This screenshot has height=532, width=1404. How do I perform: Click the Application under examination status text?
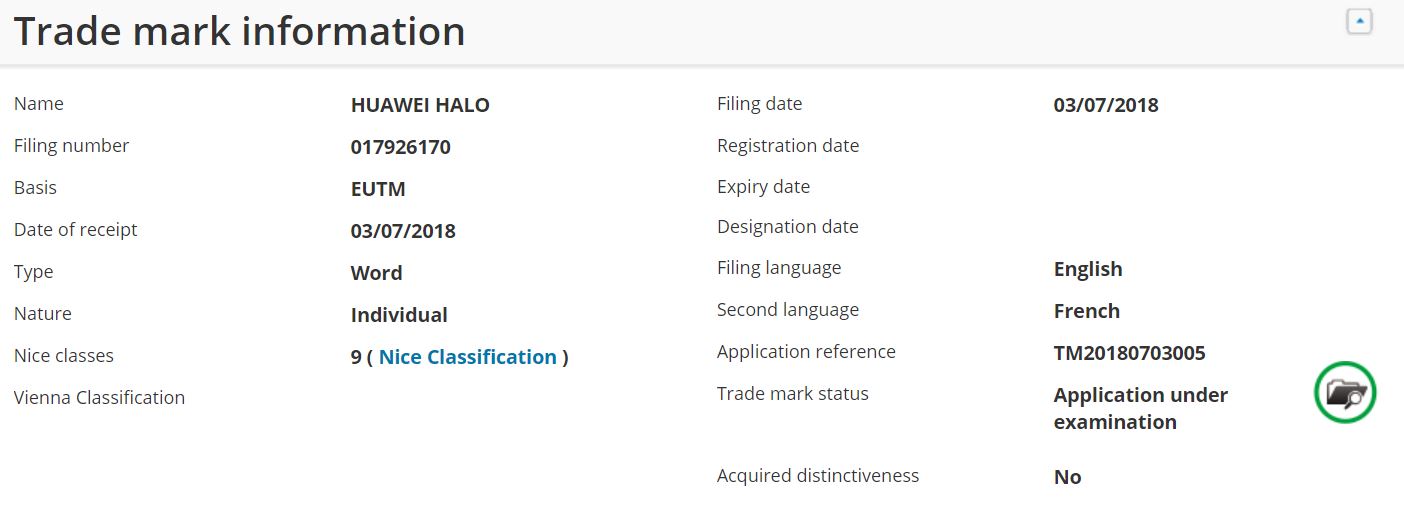1140,408
